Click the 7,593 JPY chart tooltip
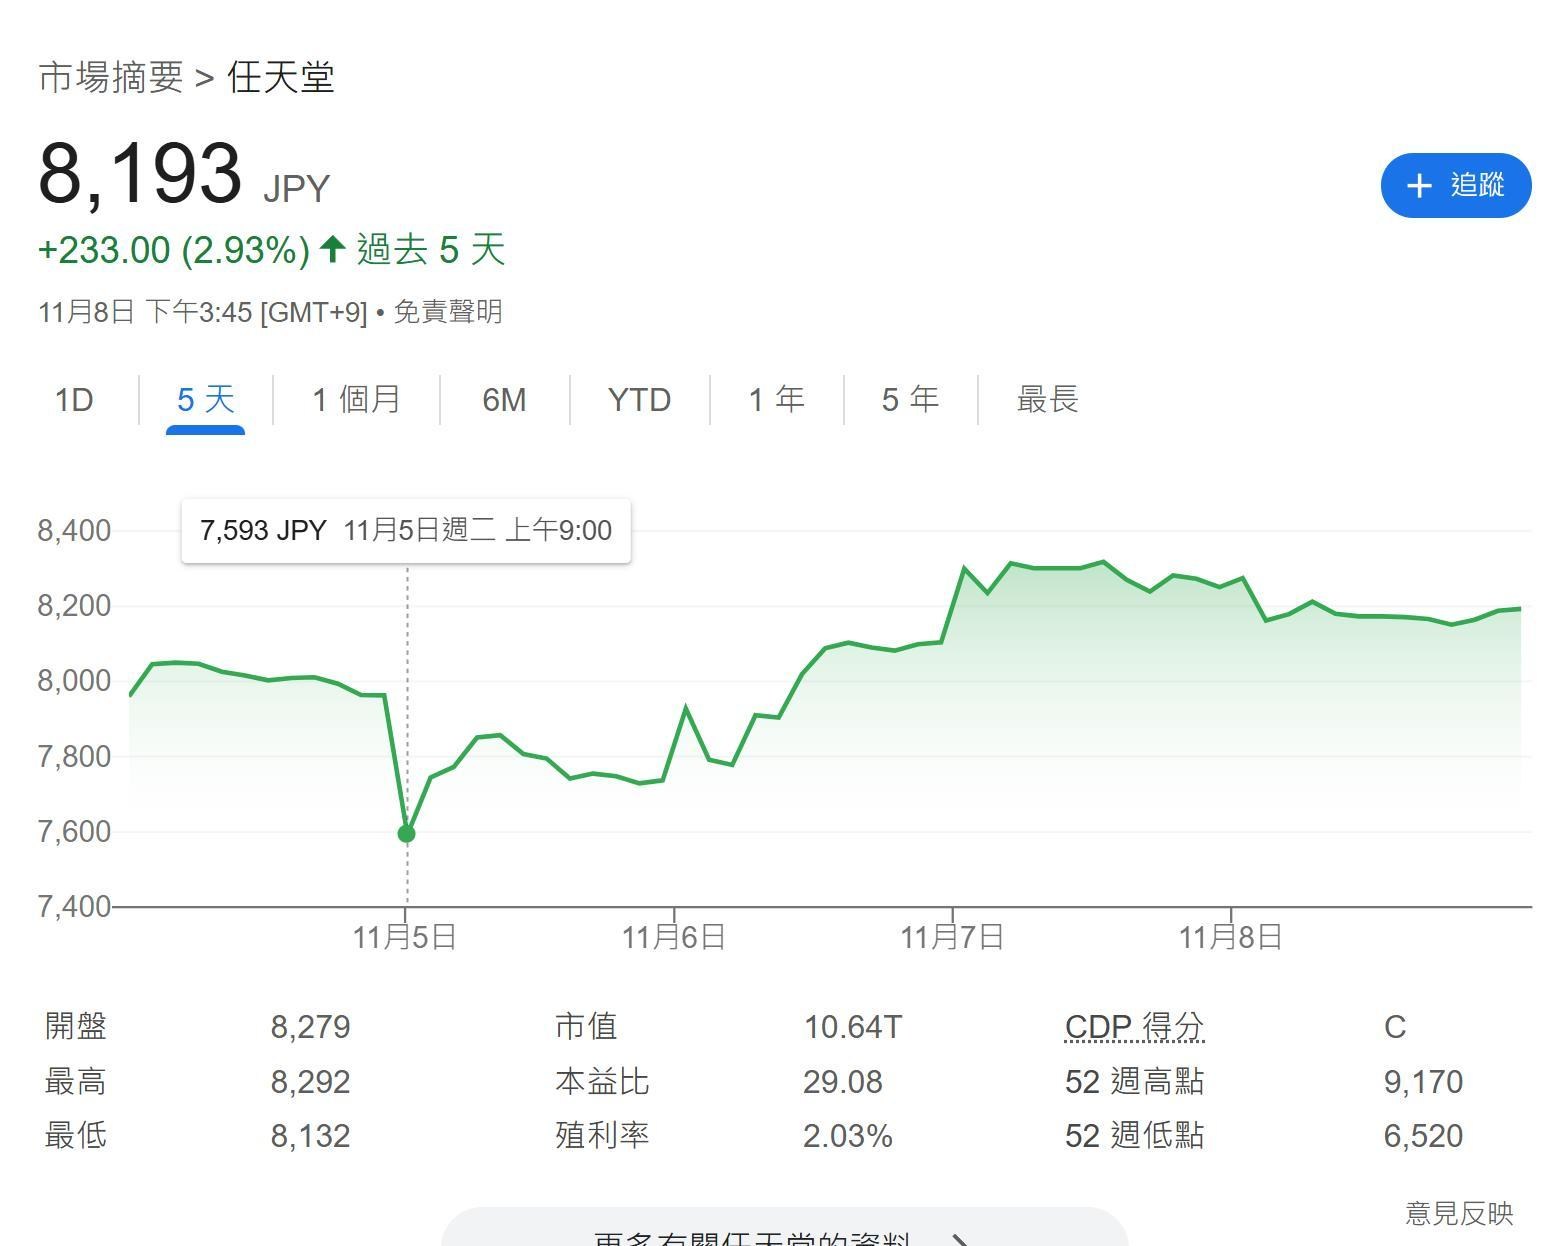Viewport: 1548px width, 1246px height. click(405, 530)
